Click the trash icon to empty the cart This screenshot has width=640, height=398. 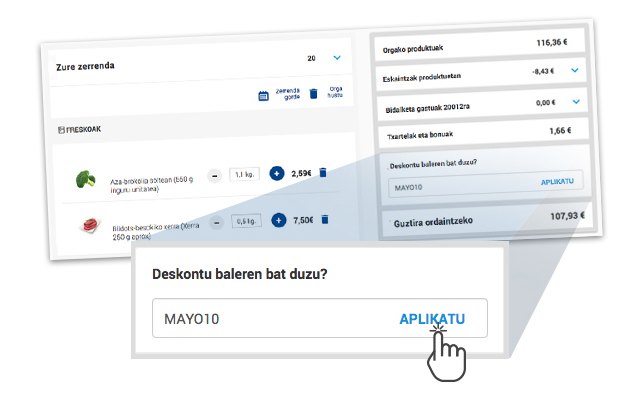tap(313, 93)
